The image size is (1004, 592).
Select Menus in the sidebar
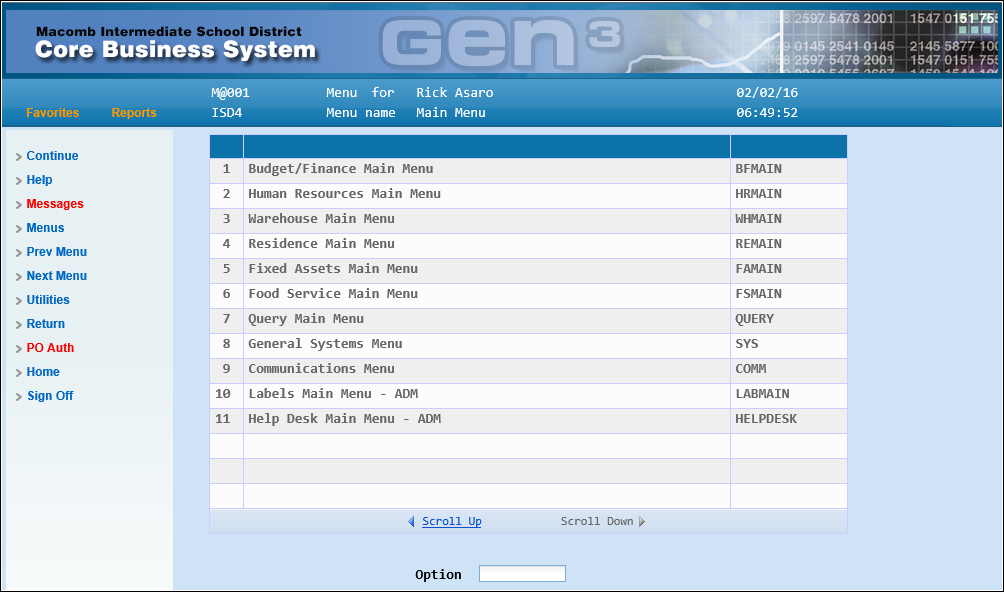tap(45, 228)
